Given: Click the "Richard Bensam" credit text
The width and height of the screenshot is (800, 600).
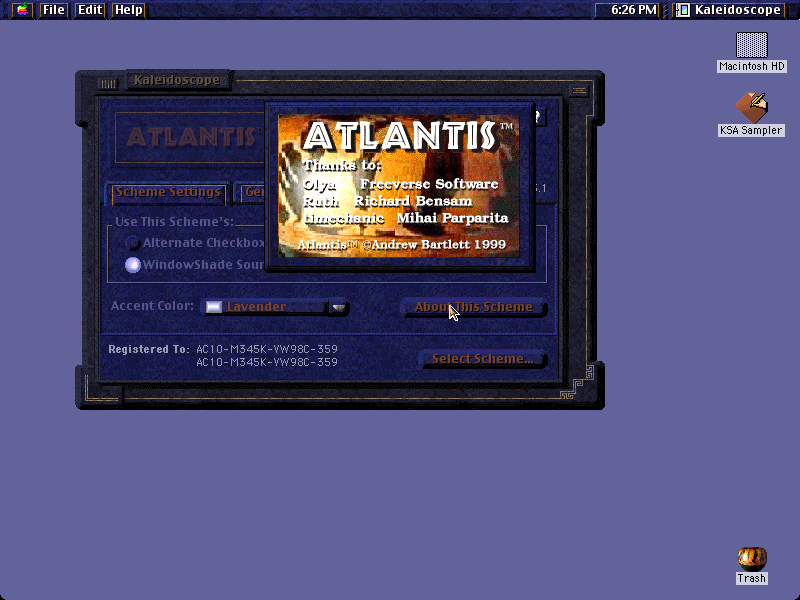Looking at the screenshot, I should (413, 202).
